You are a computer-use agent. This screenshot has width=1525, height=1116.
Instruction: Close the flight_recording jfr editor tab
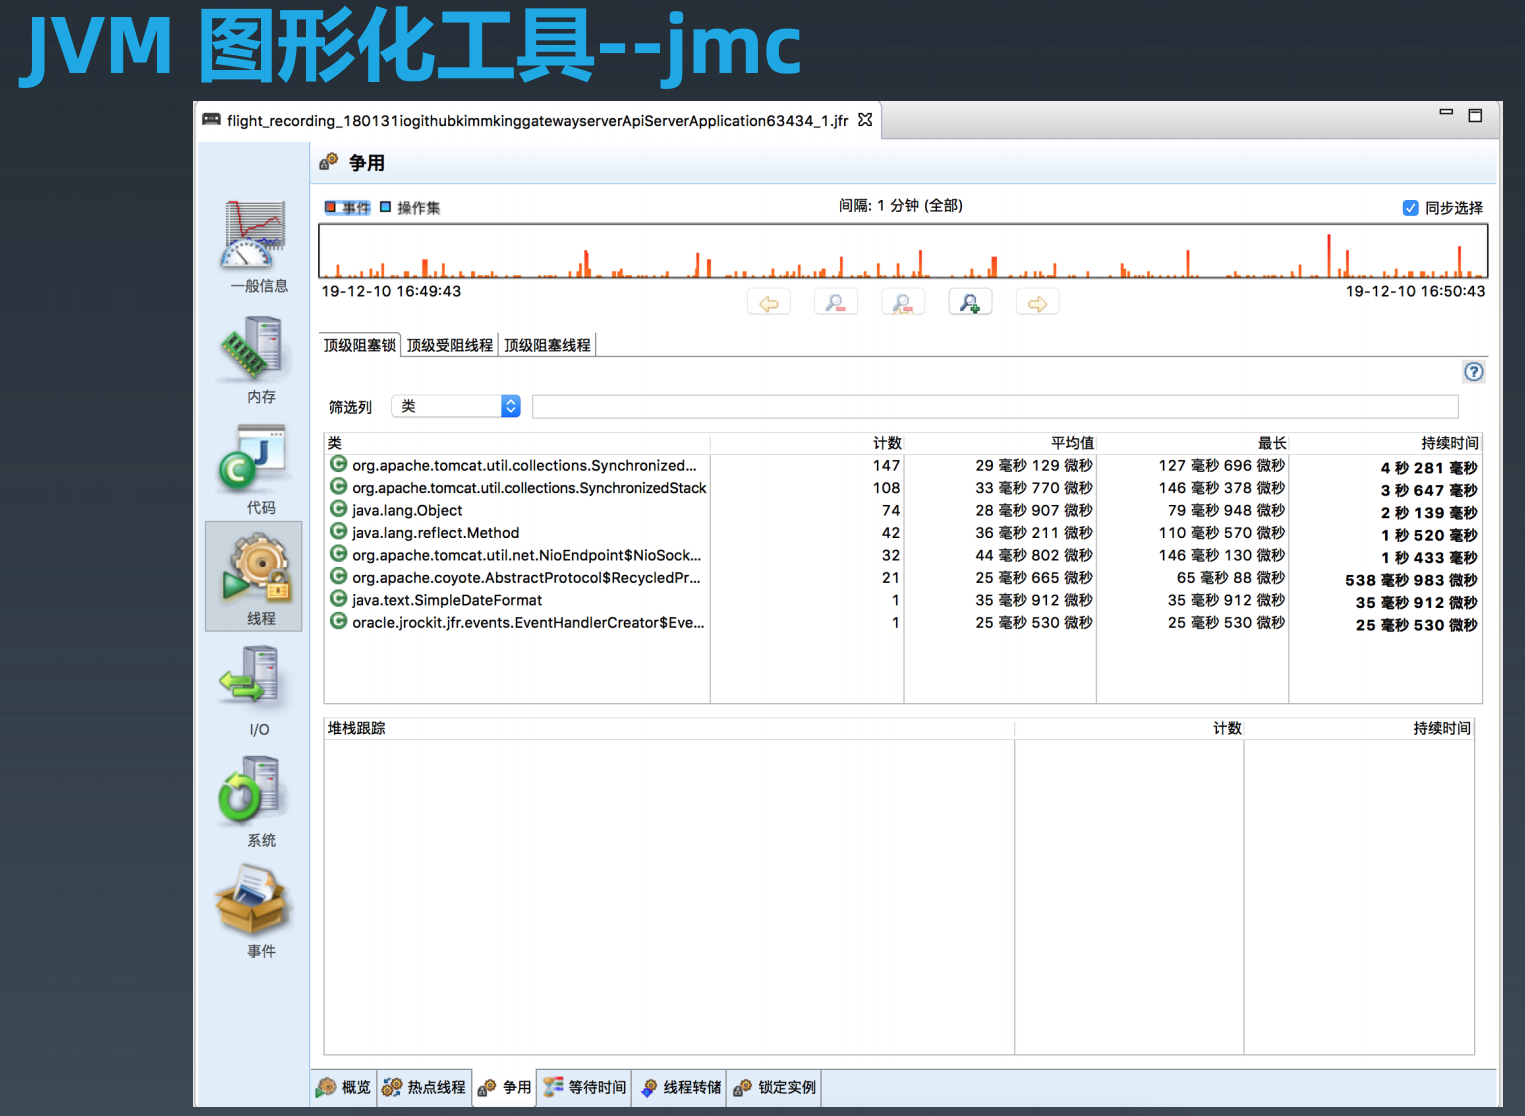coord(865,120)
